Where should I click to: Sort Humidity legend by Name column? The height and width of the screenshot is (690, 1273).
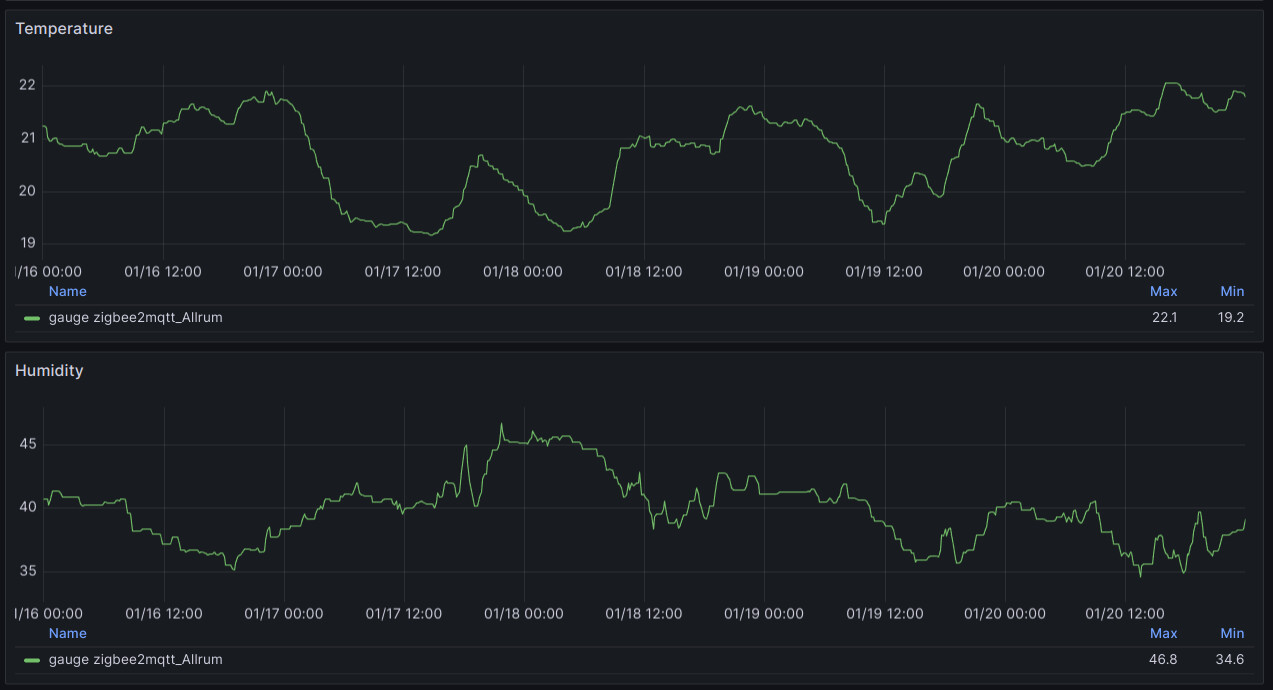[x=67, y=634]
